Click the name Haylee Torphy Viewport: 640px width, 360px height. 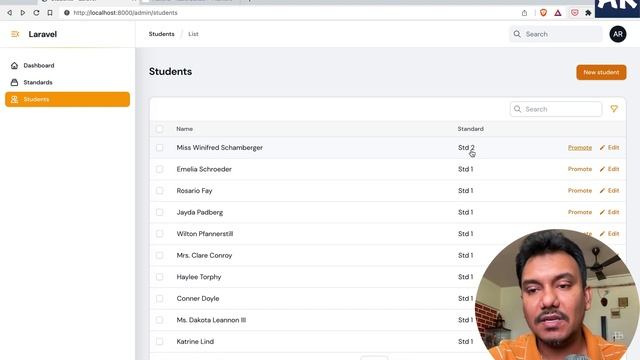[199, 277]
